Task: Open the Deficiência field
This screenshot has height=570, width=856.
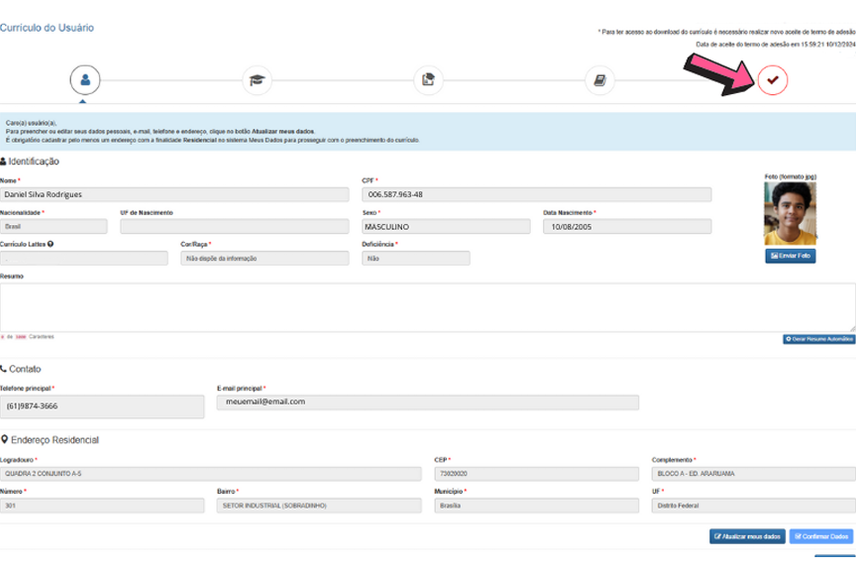Action: click(415, 258)
